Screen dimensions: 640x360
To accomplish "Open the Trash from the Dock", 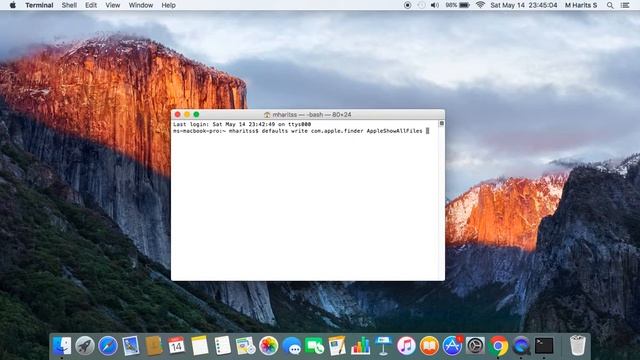I will [x=577, y=346].
